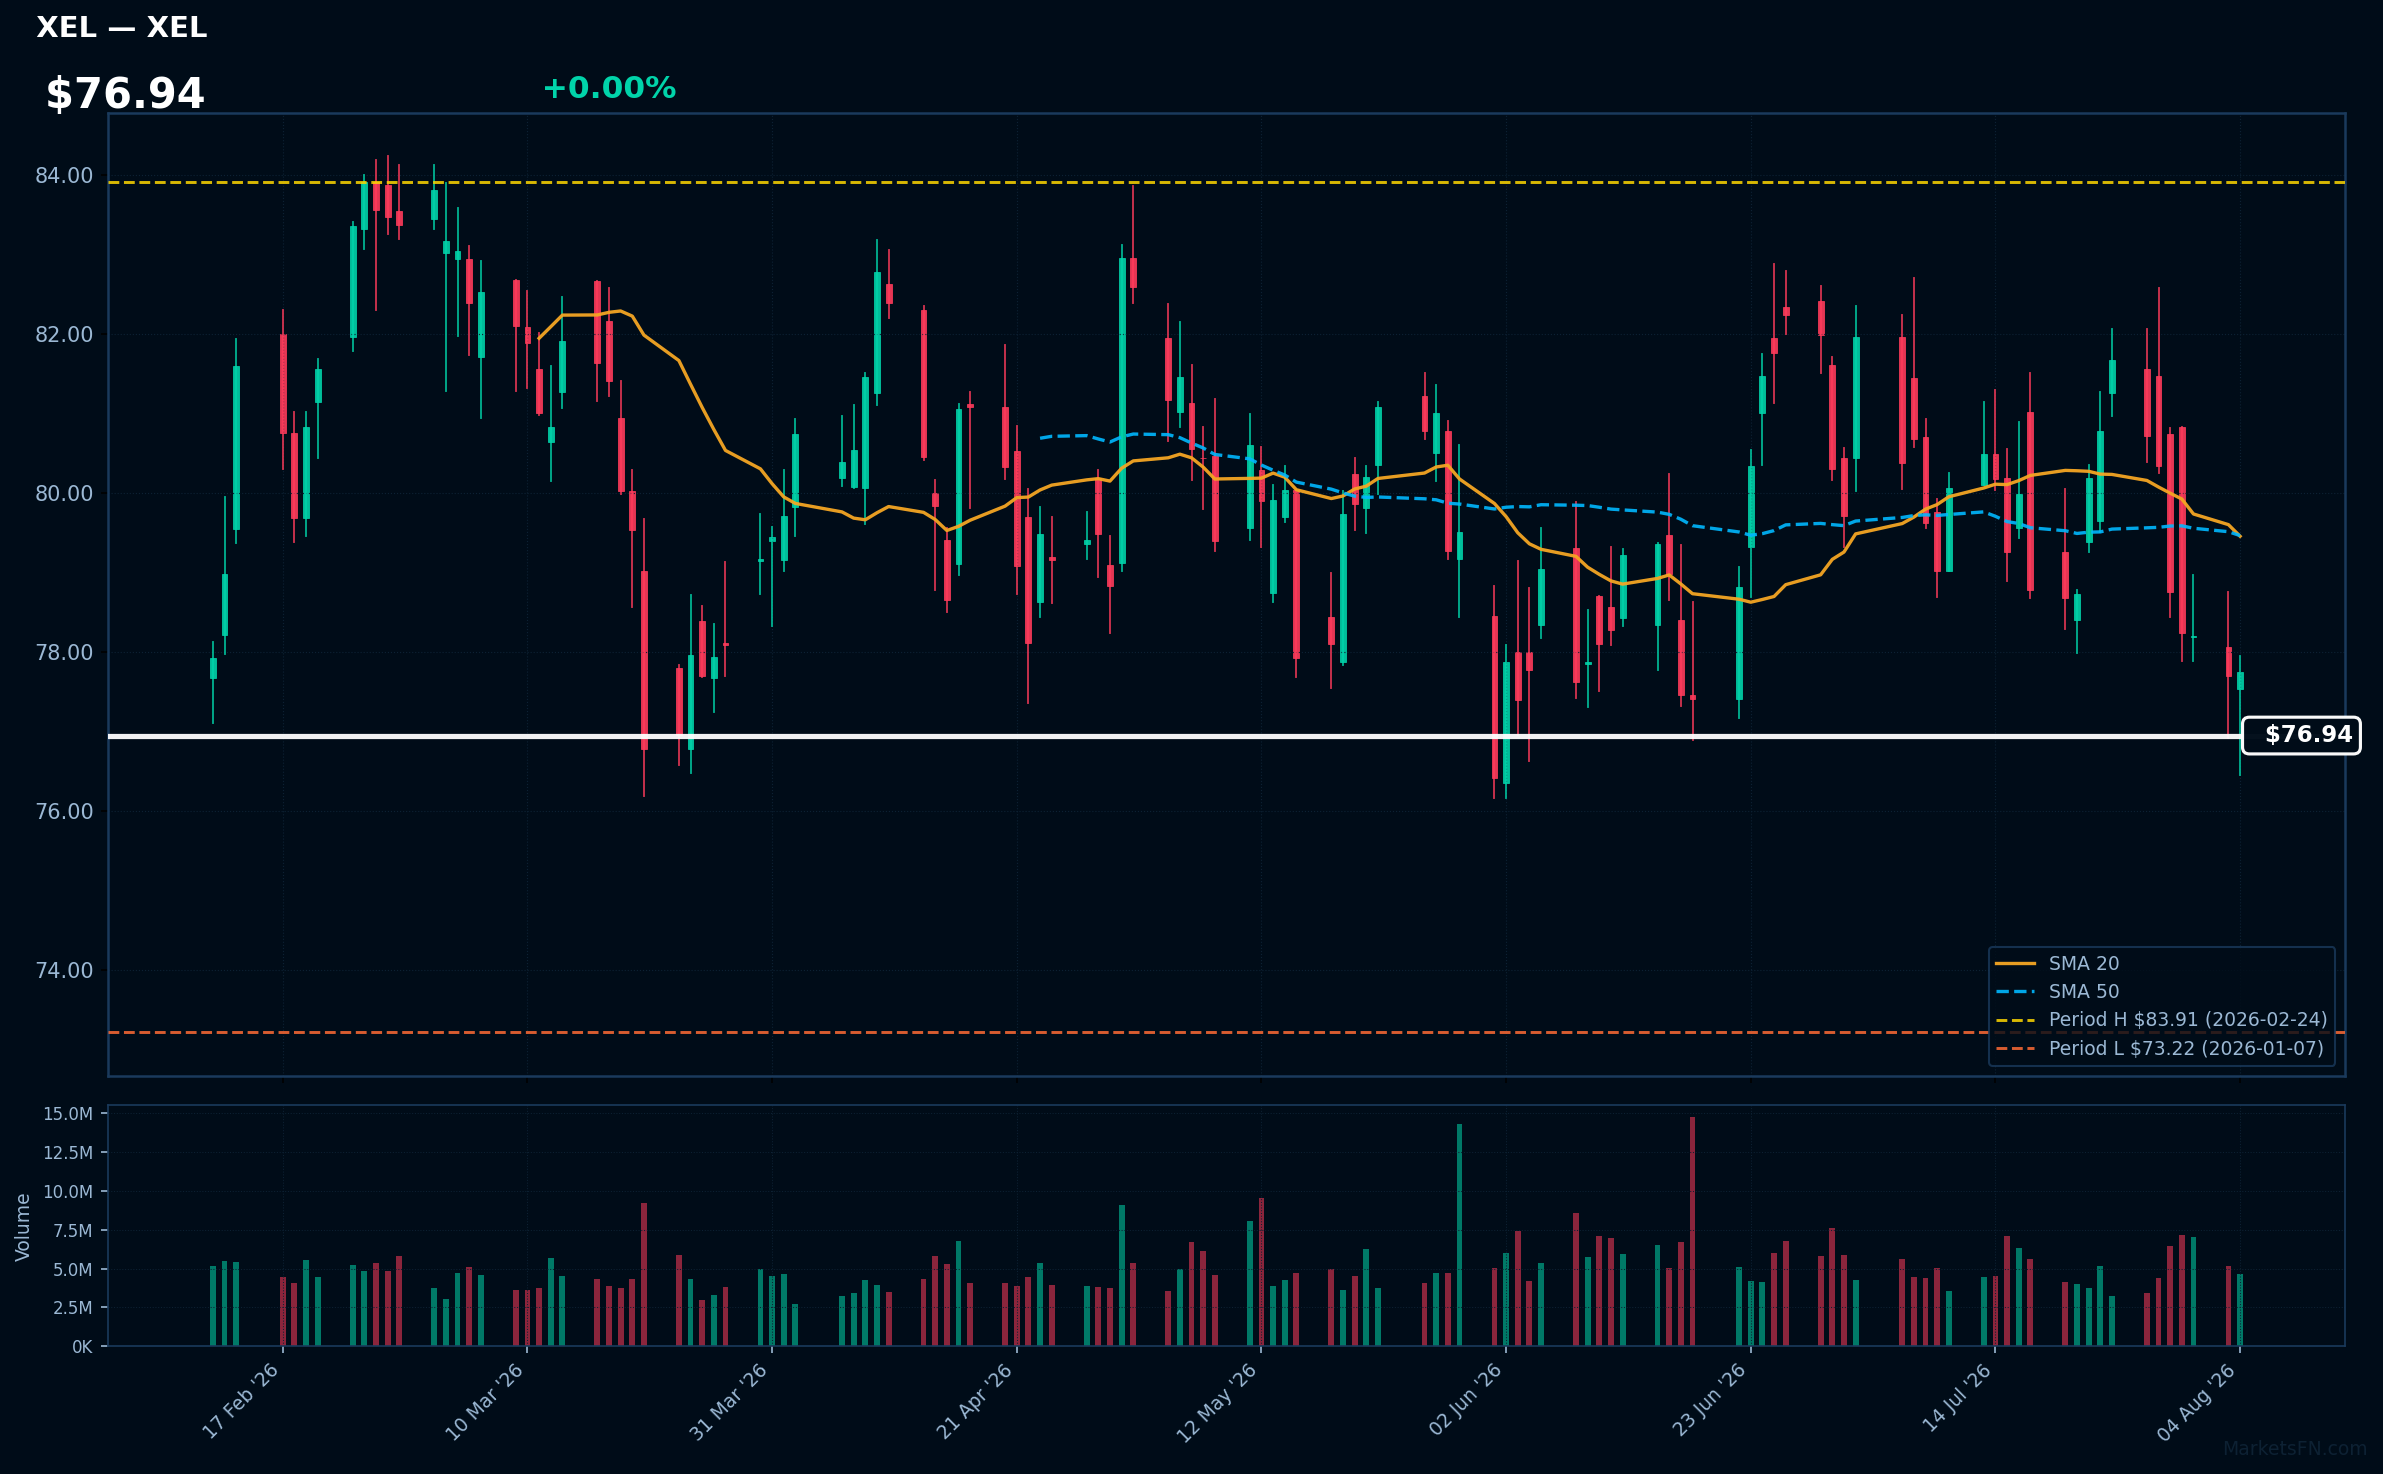Click the large $76.94 price header
Image resolution: width=2383 pixels, height=1474 pixels.
coord(125,94)
